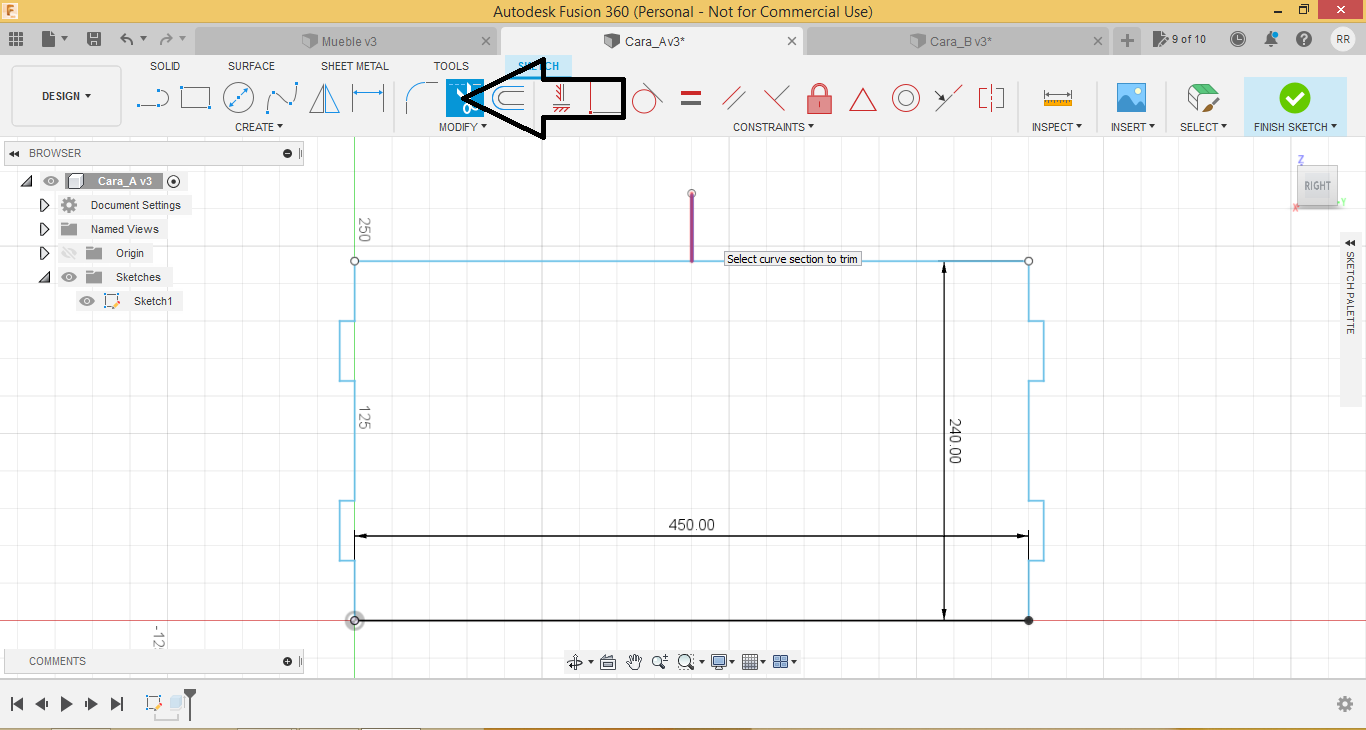Select the Fit Point Spline tool
Viewport: 1366px width, 730px height.
click(x=282, y=98)
